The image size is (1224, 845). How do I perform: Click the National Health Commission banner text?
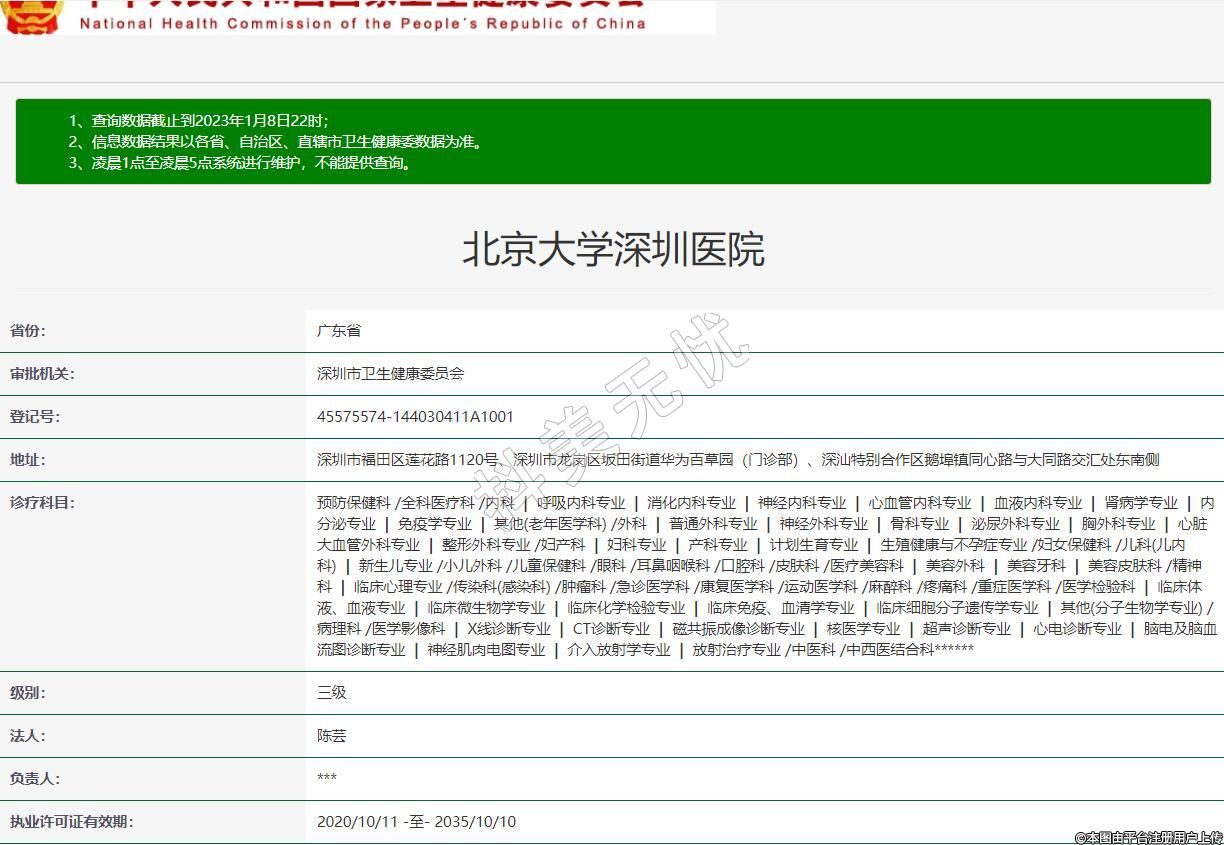pyautogui.click(x=362, y=22)
